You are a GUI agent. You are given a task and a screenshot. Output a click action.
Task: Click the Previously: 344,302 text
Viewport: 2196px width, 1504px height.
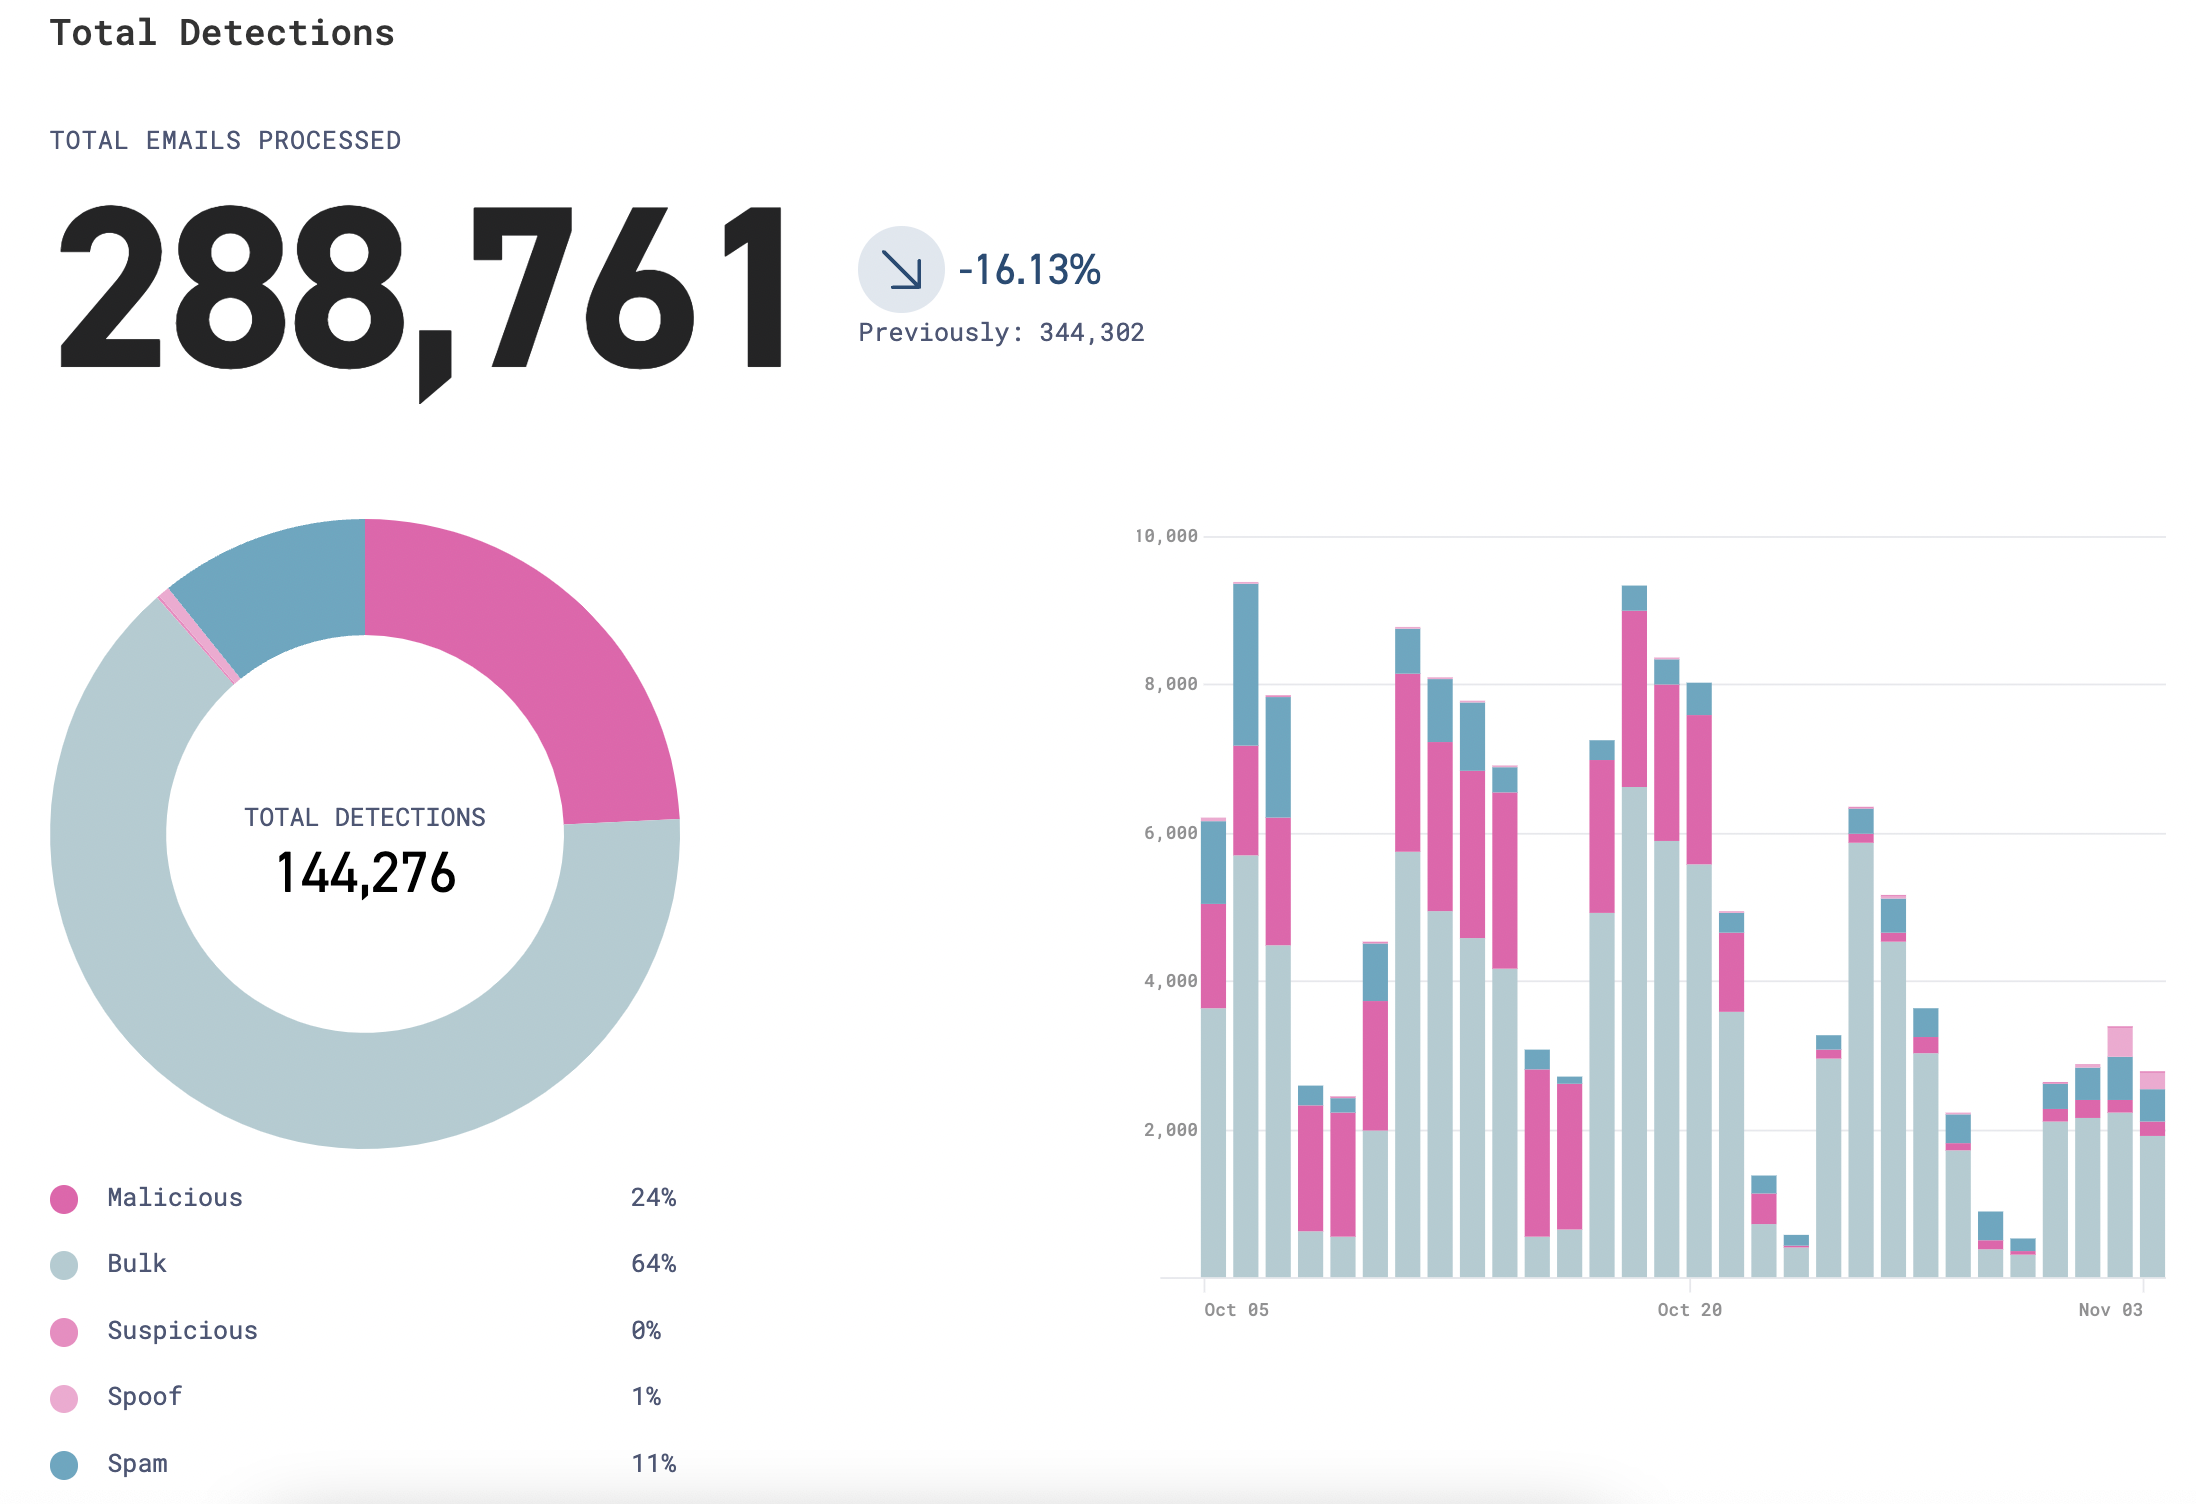(1001, 332)
